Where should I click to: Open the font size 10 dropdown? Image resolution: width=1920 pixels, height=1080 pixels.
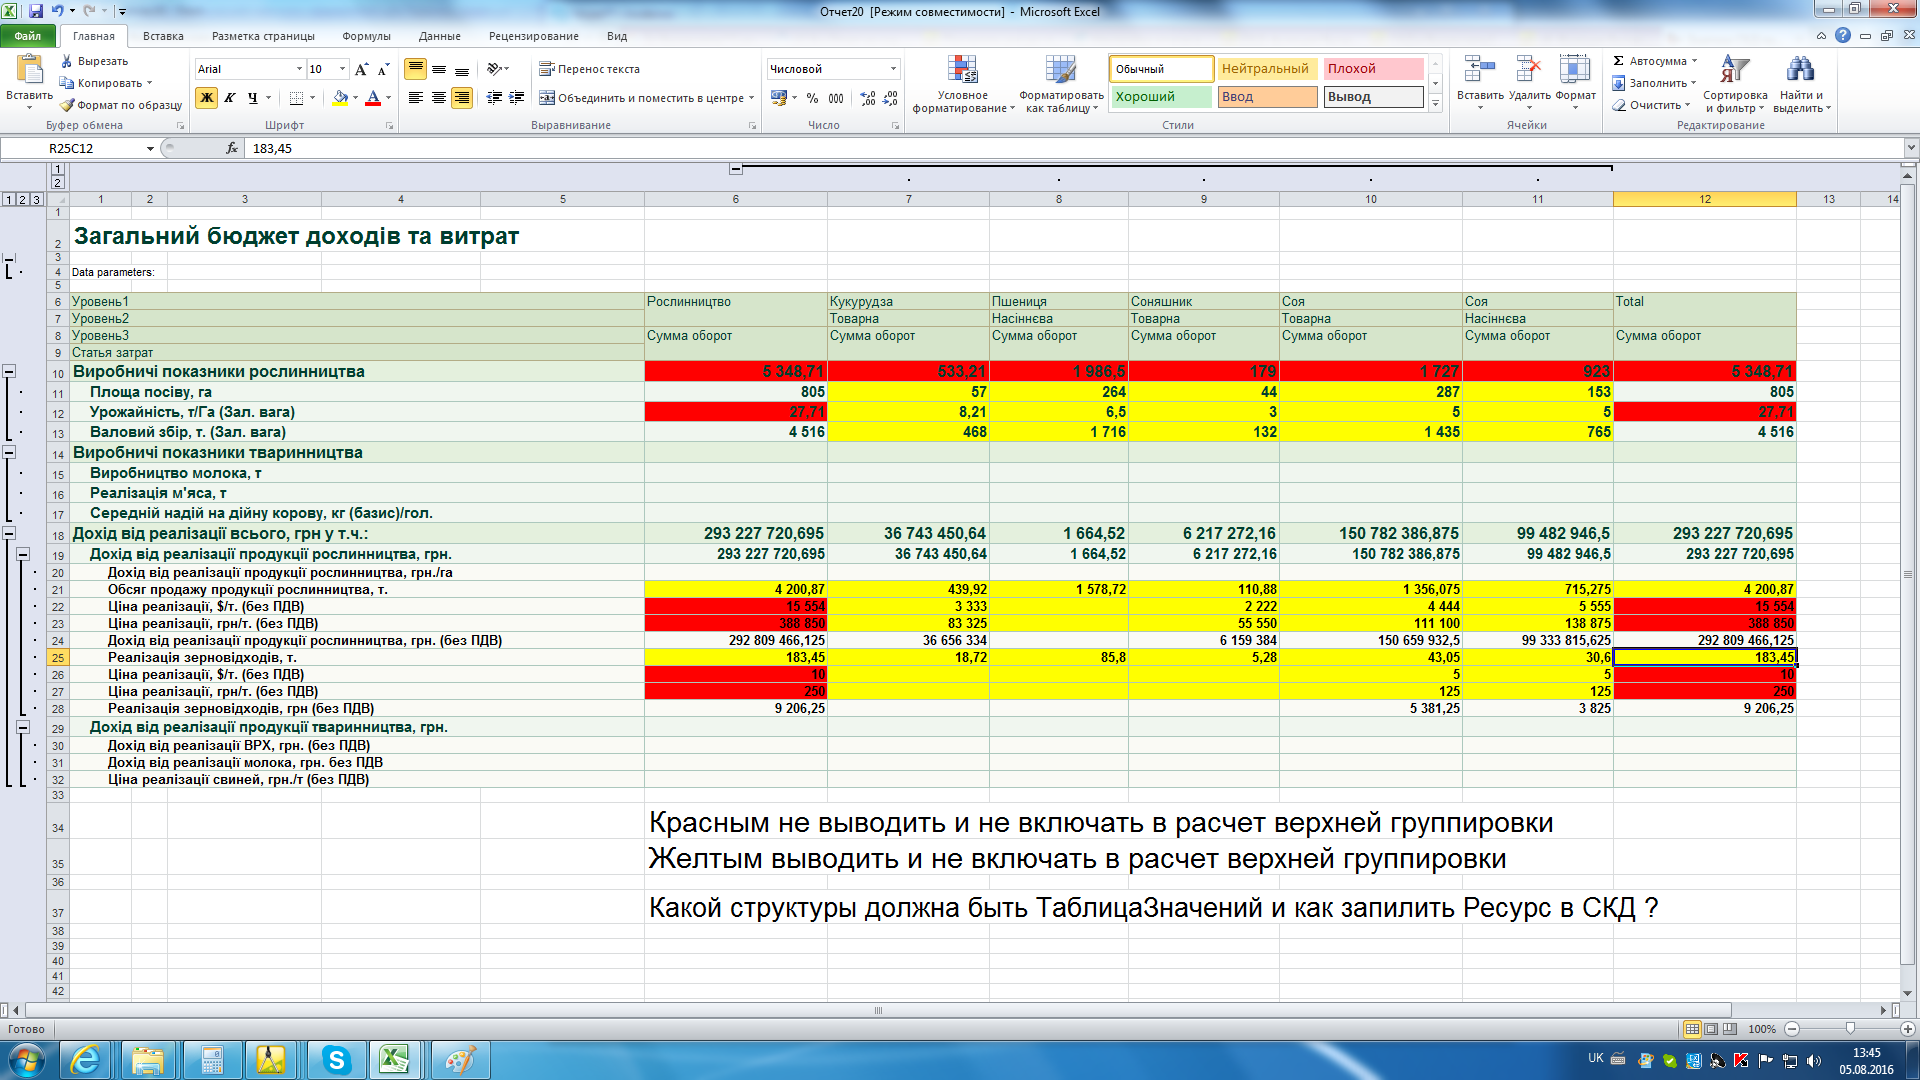point(342,69)
